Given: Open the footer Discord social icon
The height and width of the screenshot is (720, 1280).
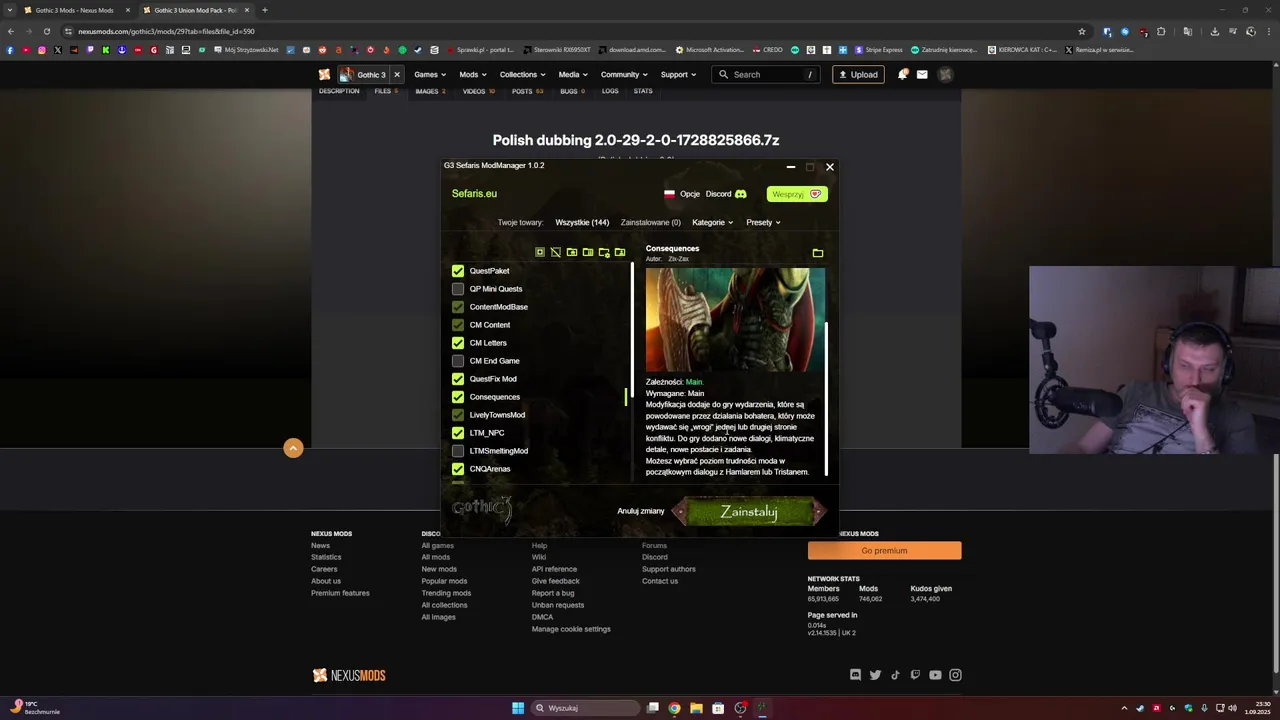Looking at the screenshot, I should pyautogui.click(x=855, y=675).
